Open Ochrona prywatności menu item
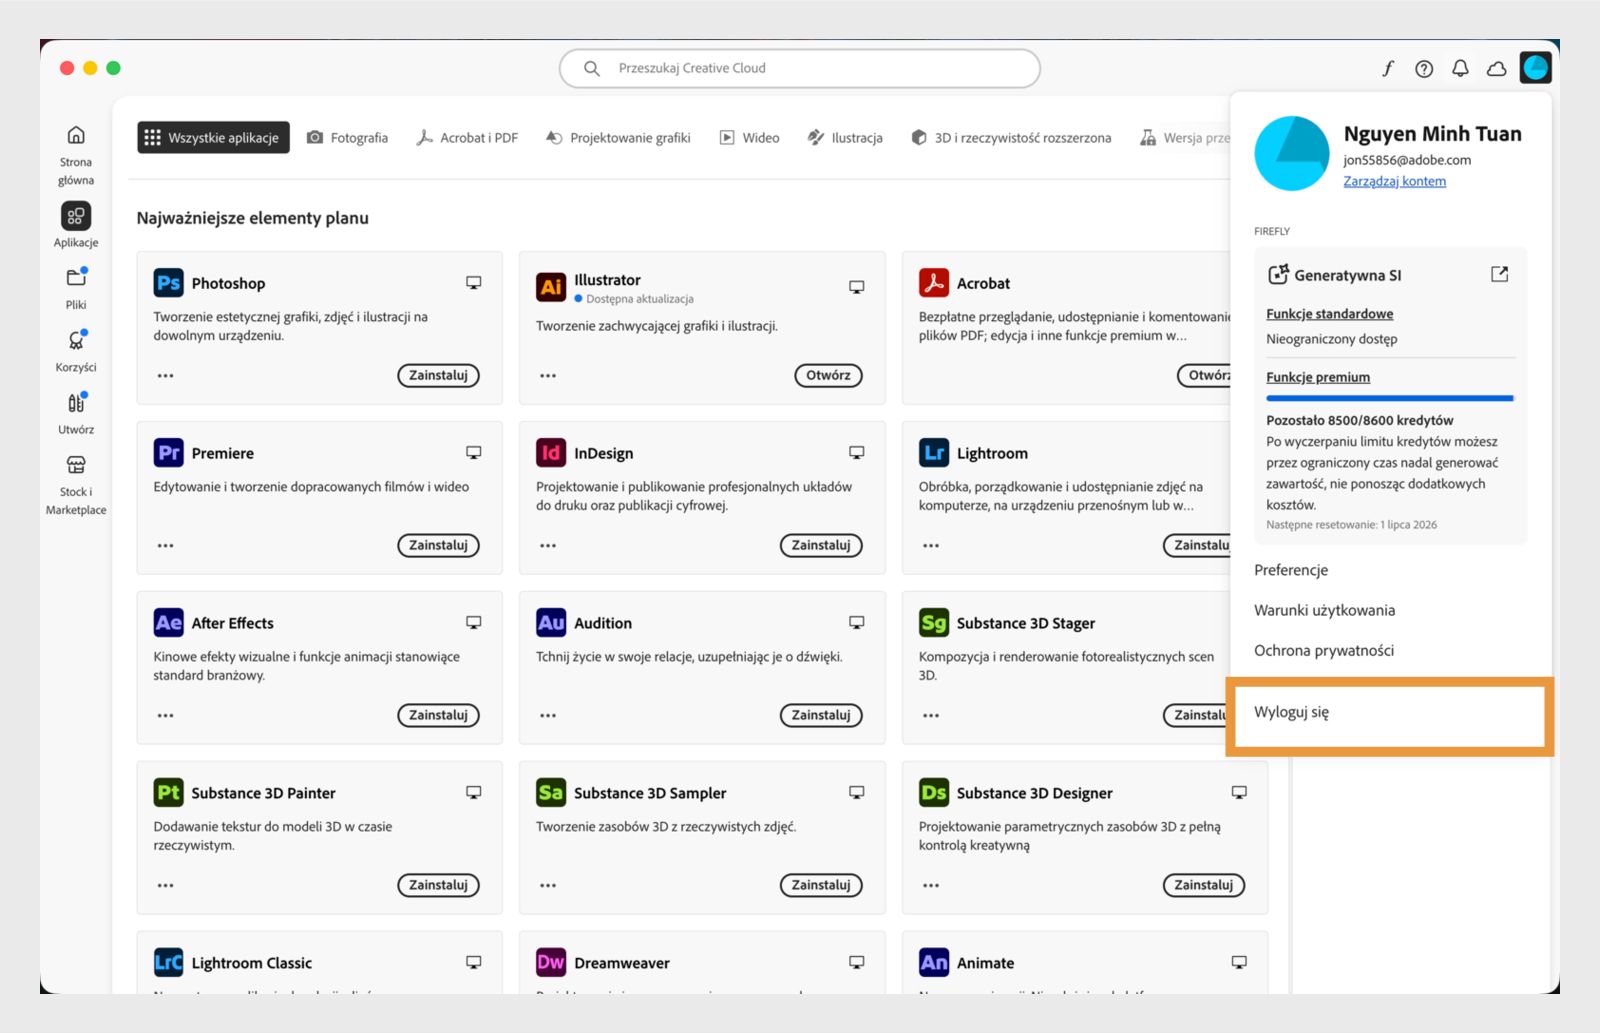This screenshot has height=1034, width=1600. point(1324,650)
